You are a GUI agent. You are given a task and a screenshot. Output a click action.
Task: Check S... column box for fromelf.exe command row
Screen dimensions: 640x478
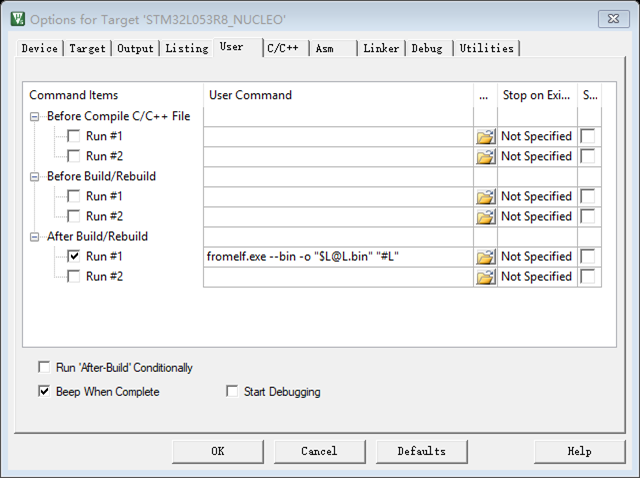click(x=588, y=257)
